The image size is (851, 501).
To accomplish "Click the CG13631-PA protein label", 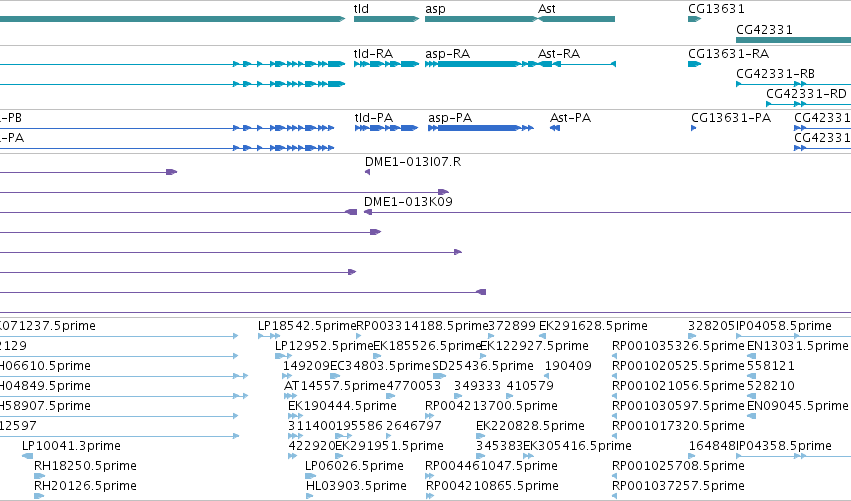I will click(x=731, y=117).
